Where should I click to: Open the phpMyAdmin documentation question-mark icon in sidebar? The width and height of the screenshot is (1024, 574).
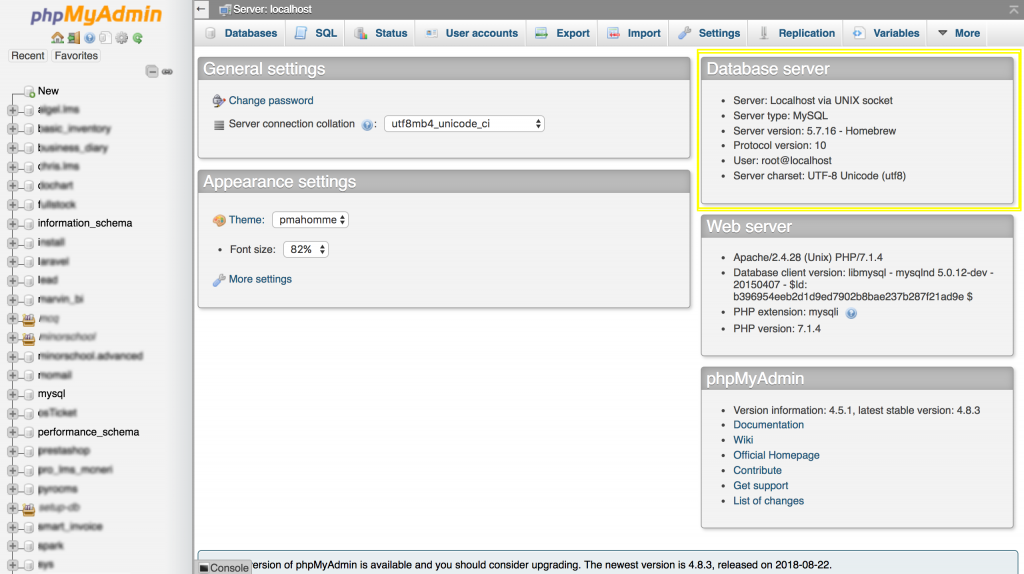pyautogui.click(x=89, y=38)
